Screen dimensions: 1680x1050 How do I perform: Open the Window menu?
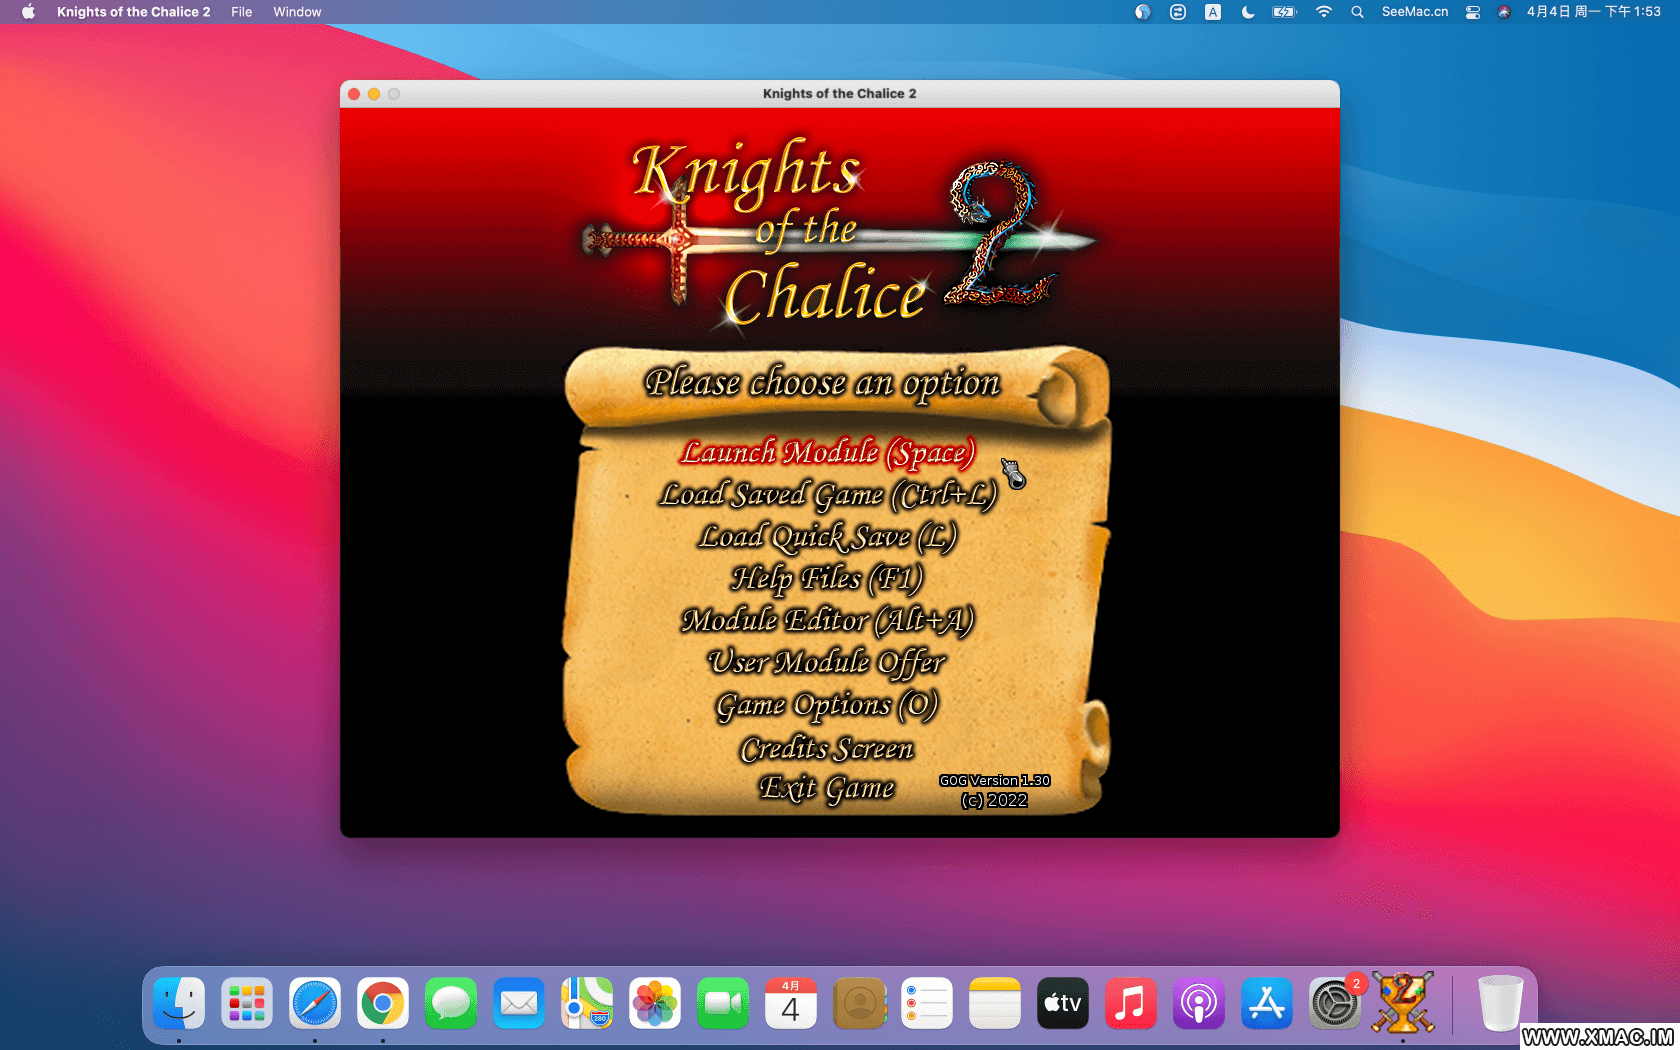click(x=297, y=12)
